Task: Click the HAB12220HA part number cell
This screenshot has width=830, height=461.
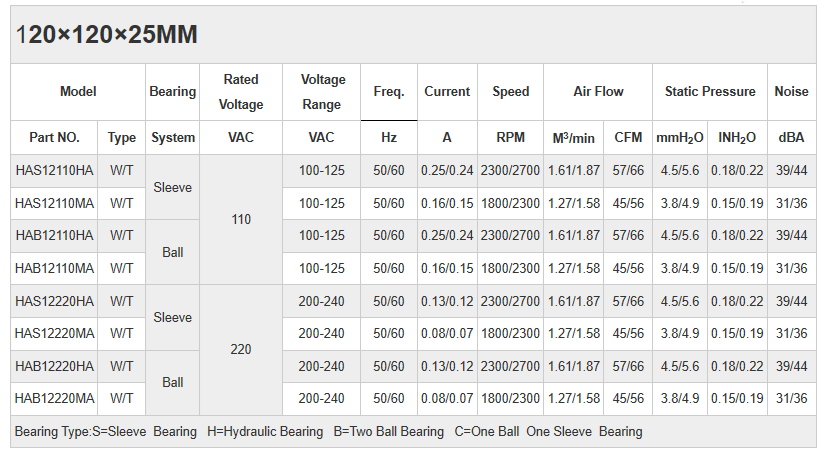Action: coord(55,366)
